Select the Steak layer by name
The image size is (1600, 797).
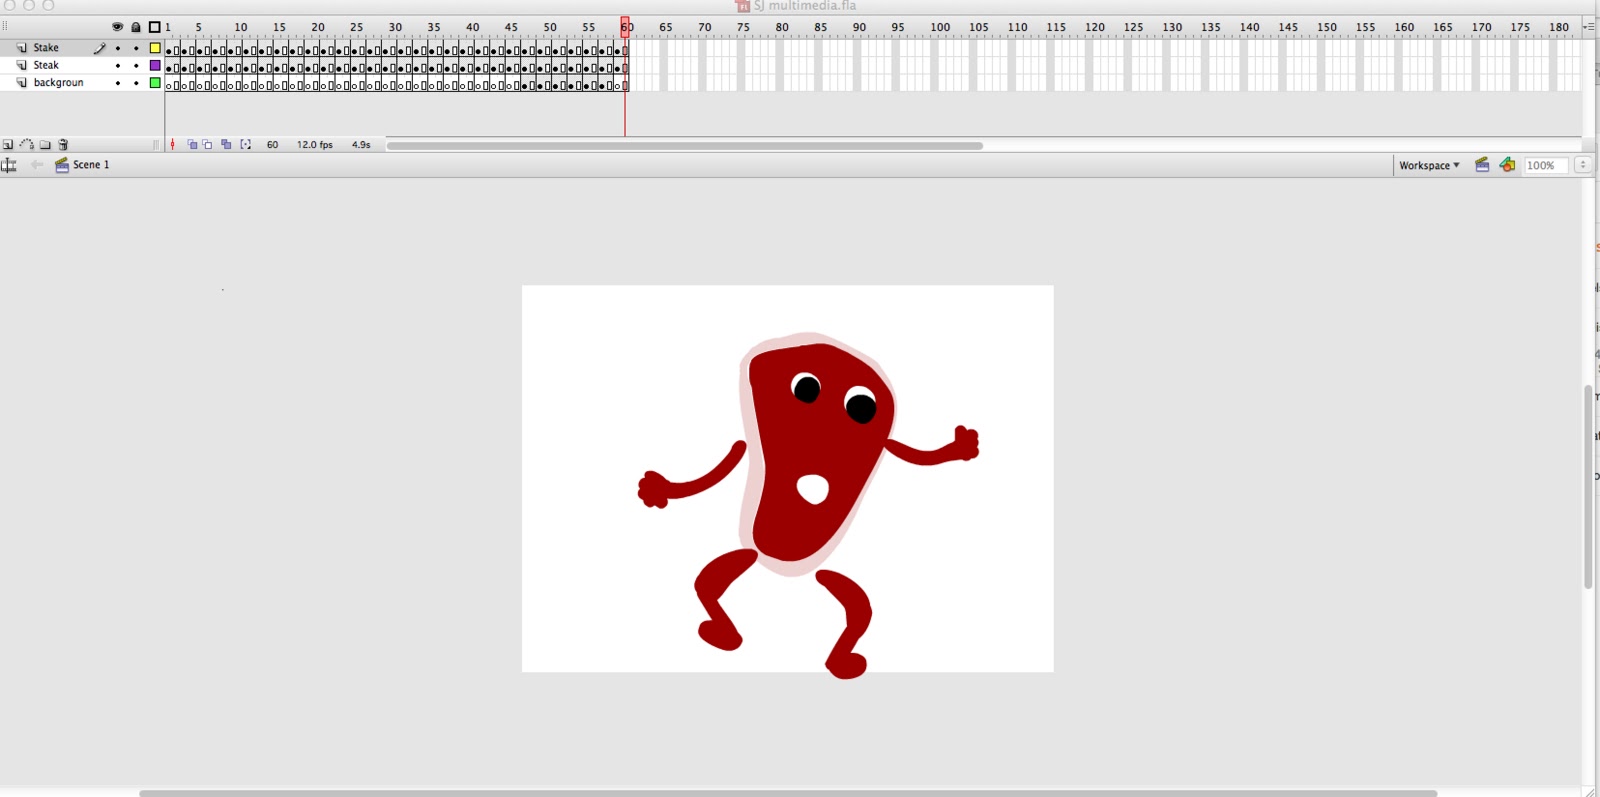tap(46, 65)
